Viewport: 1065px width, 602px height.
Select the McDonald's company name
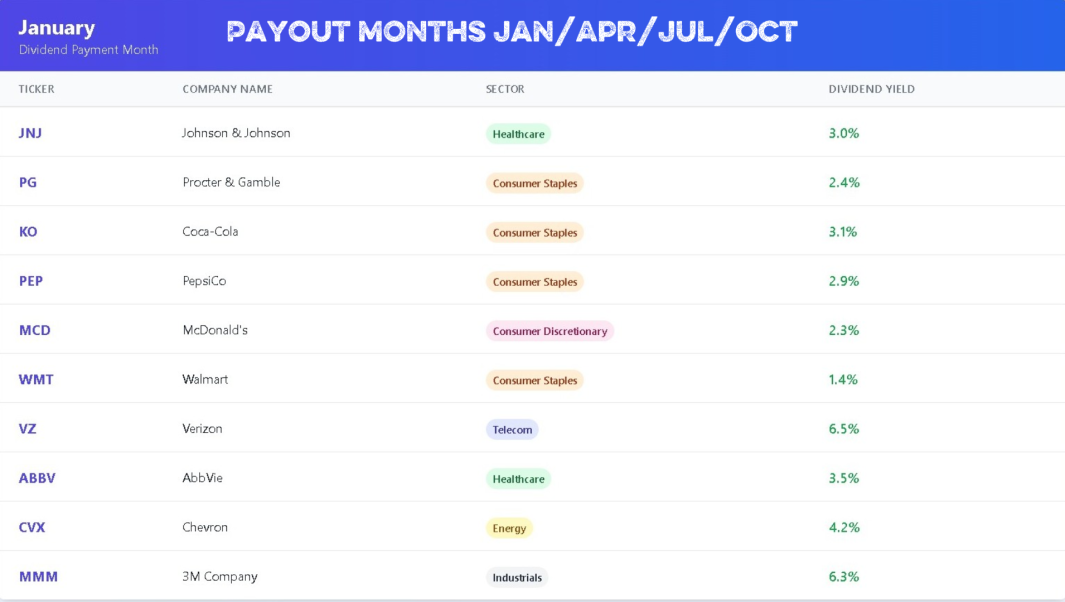215,330
